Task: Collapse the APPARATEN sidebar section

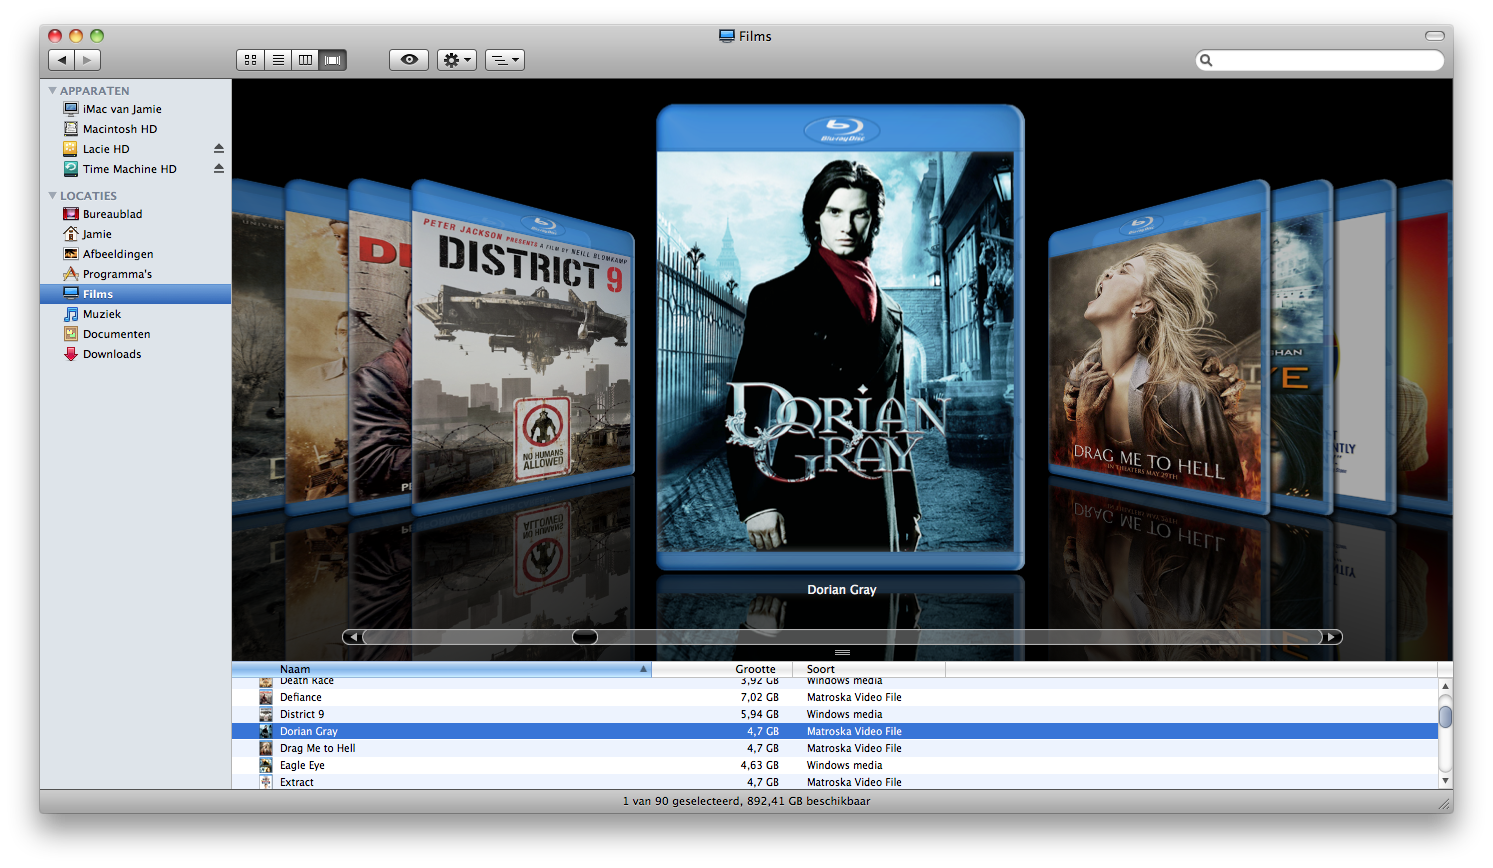Action: (53, 90)
